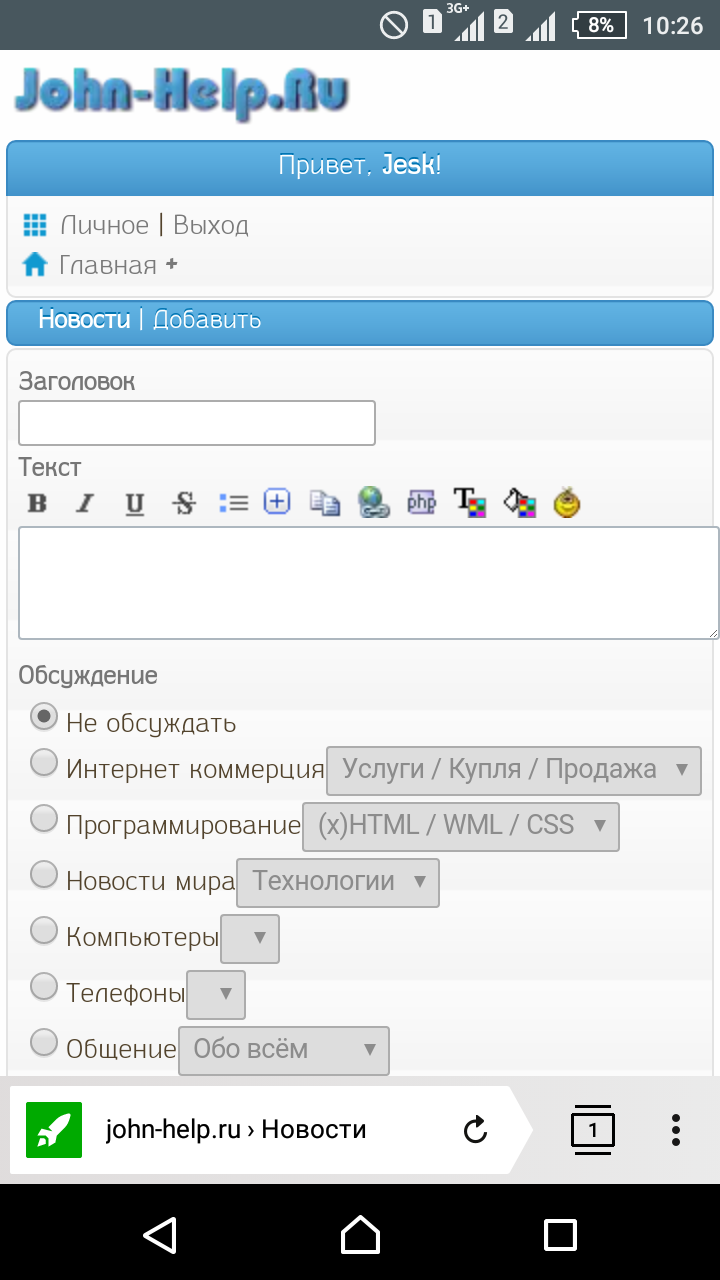Select the 'Программирование' radio option
The width and height of the screenshot is (720, 1280).
(x=44, y=819)
